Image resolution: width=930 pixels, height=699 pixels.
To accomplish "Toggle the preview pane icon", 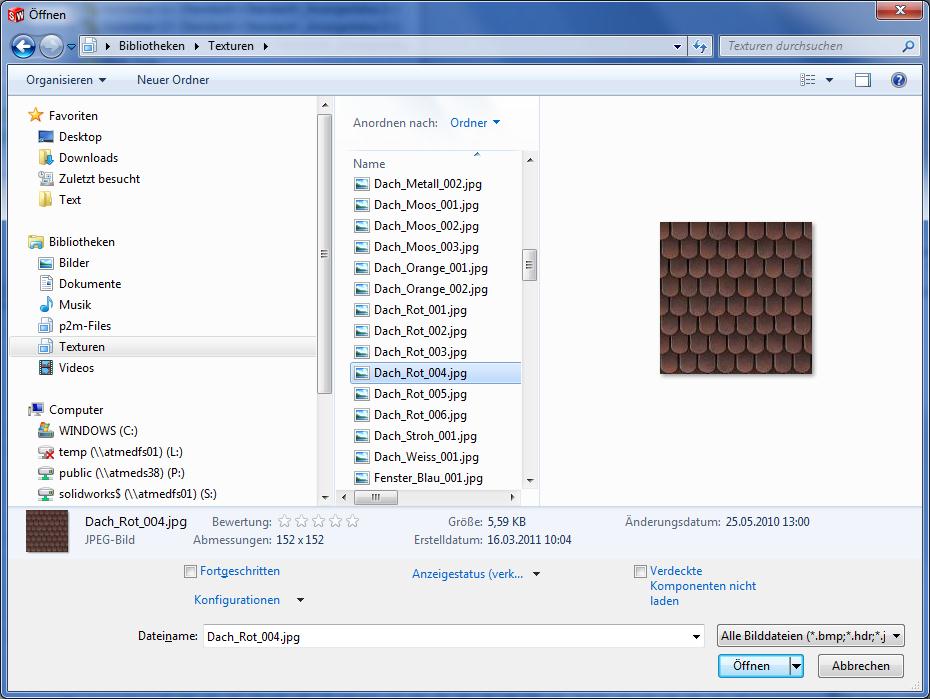I will tap(862, 80).
